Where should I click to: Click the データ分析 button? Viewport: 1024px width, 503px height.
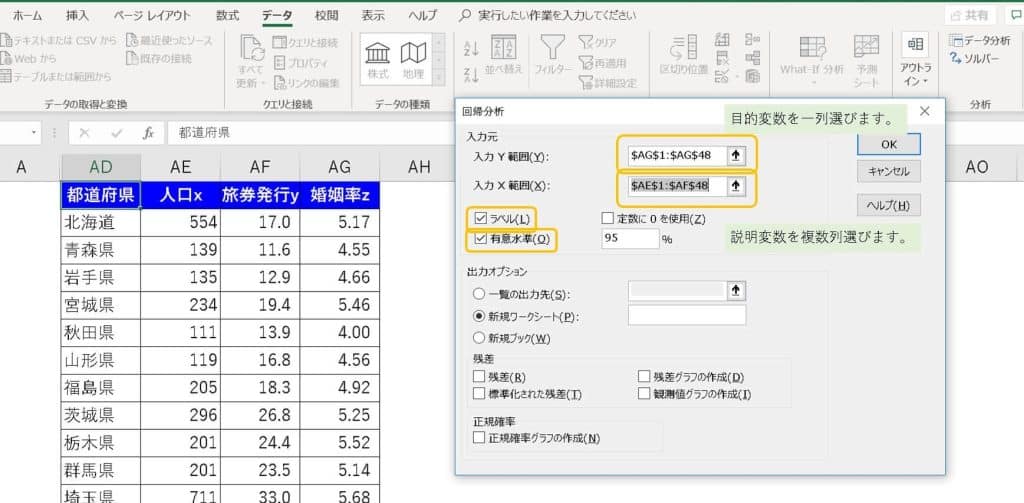[x=980, y=41]
